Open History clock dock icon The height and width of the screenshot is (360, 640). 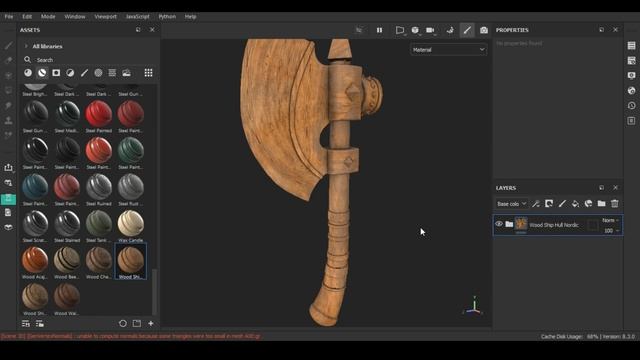pos(631,106)
